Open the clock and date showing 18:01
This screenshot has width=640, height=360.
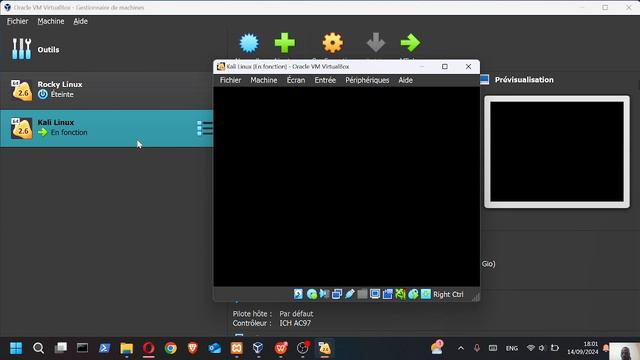click(x=582, y=348)
